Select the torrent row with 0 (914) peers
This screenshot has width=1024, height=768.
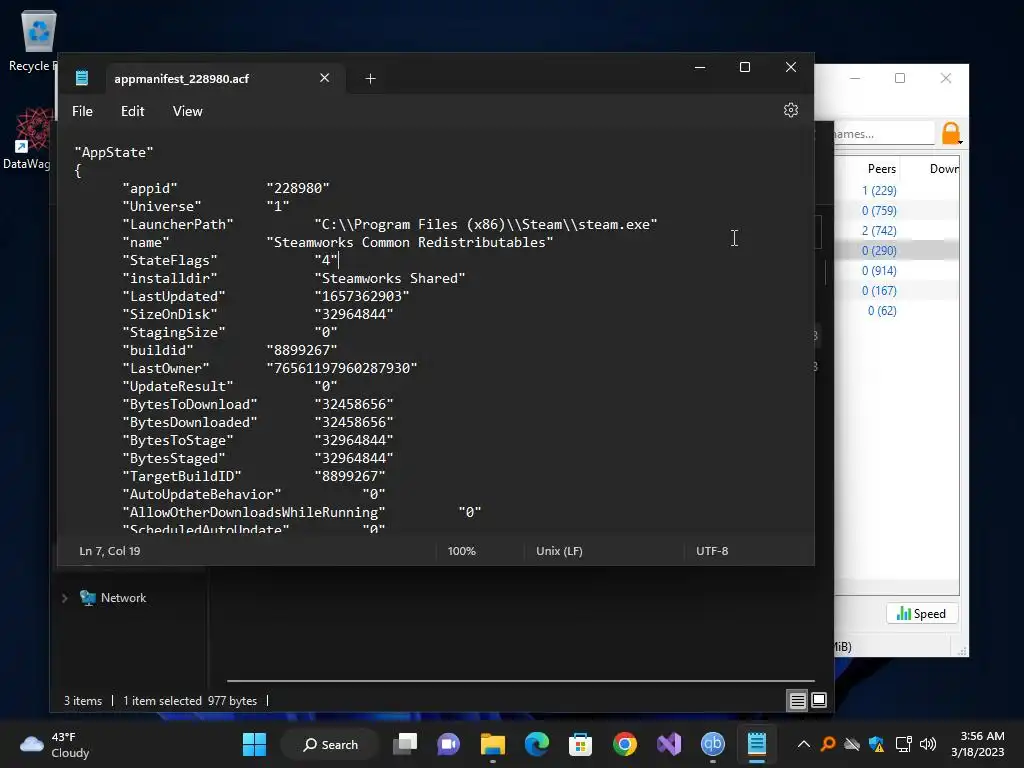click(x=897, y=270)
